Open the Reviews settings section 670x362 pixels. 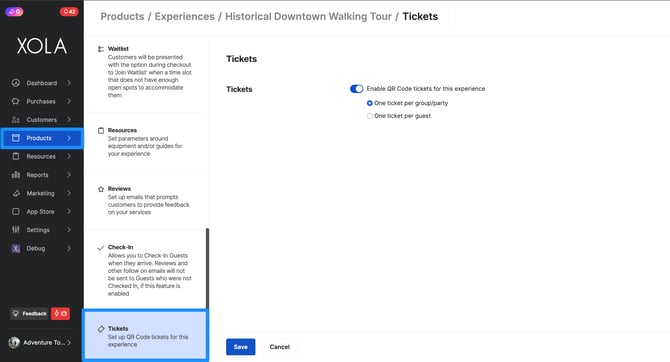coord(145,200)
